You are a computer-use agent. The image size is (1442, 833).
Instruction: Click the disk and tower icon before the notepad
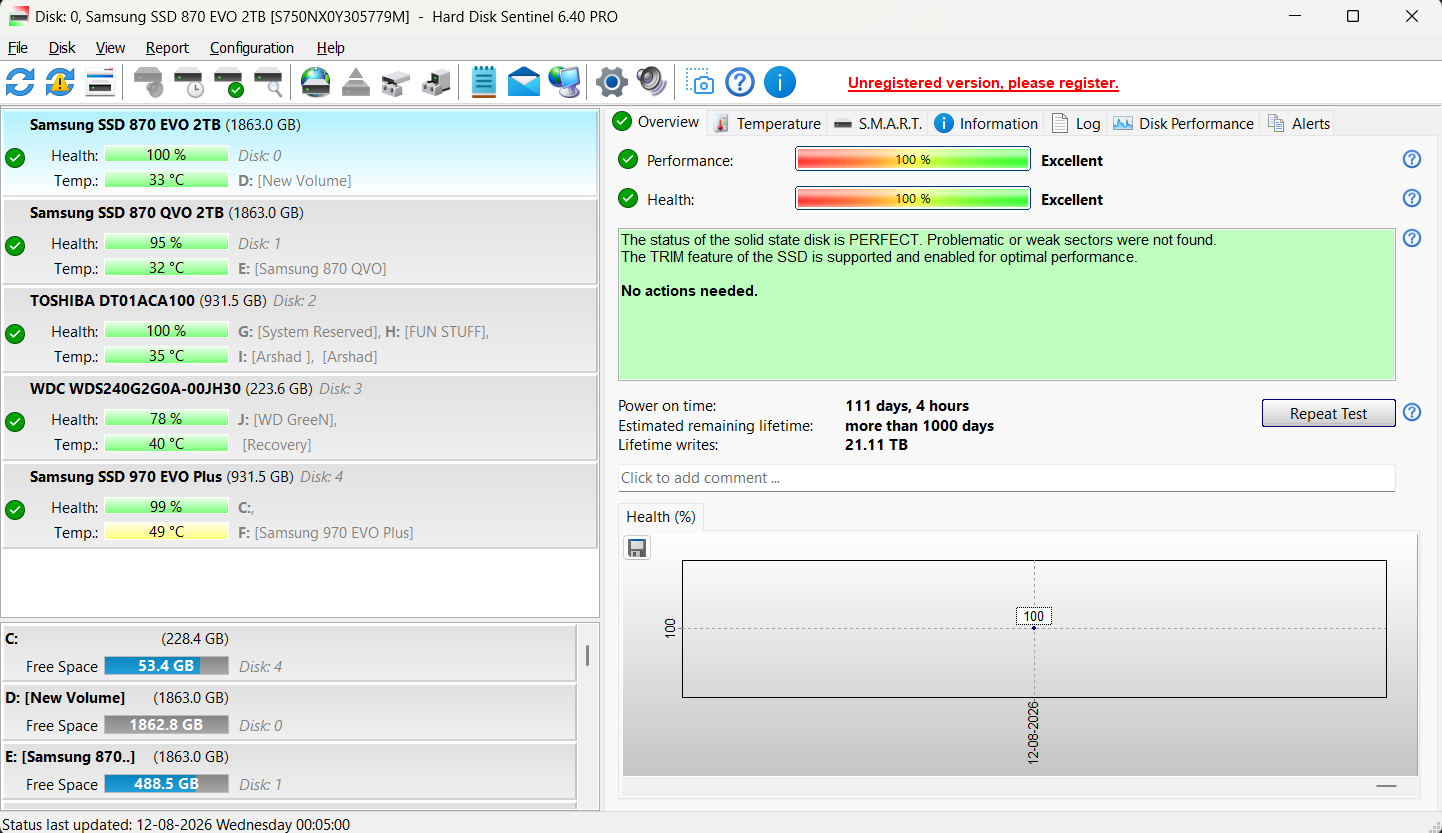(436, 82)
